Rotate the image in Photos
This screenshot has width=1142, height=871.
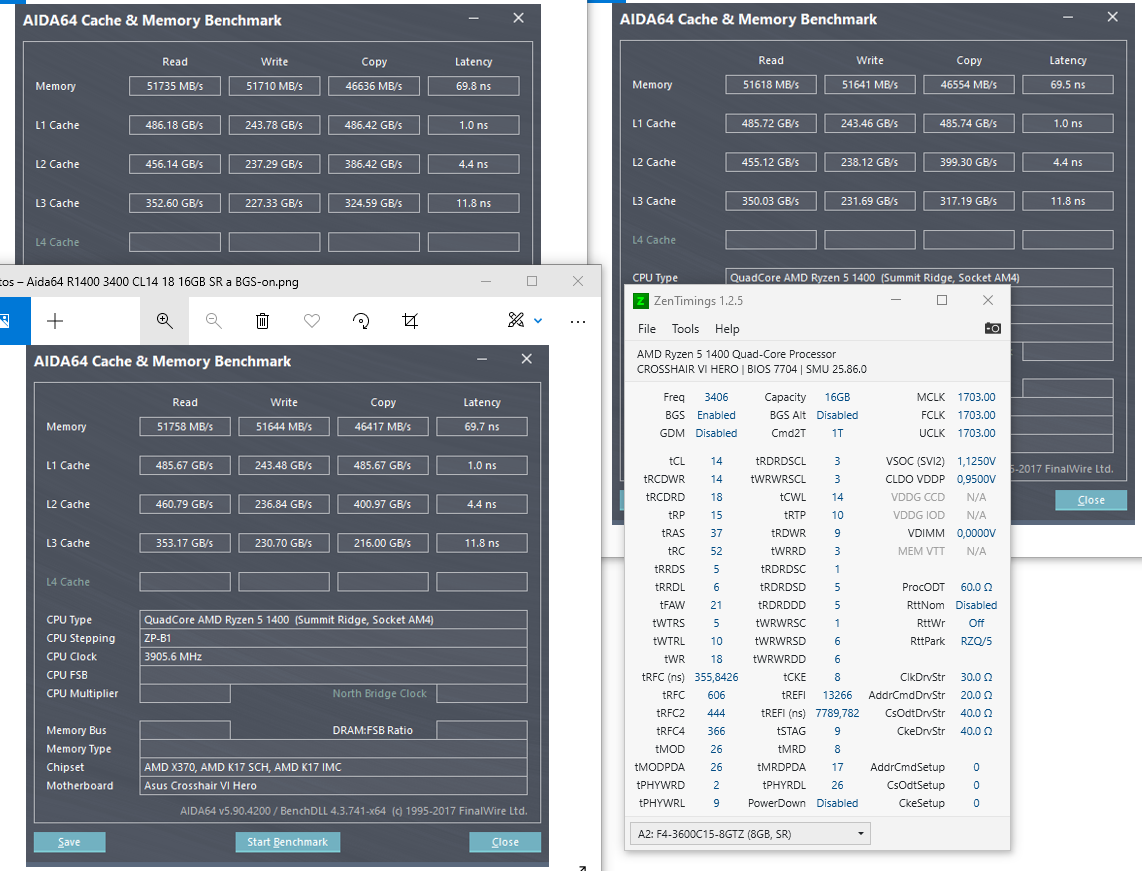pyautogui.click(x=361, y=321)
